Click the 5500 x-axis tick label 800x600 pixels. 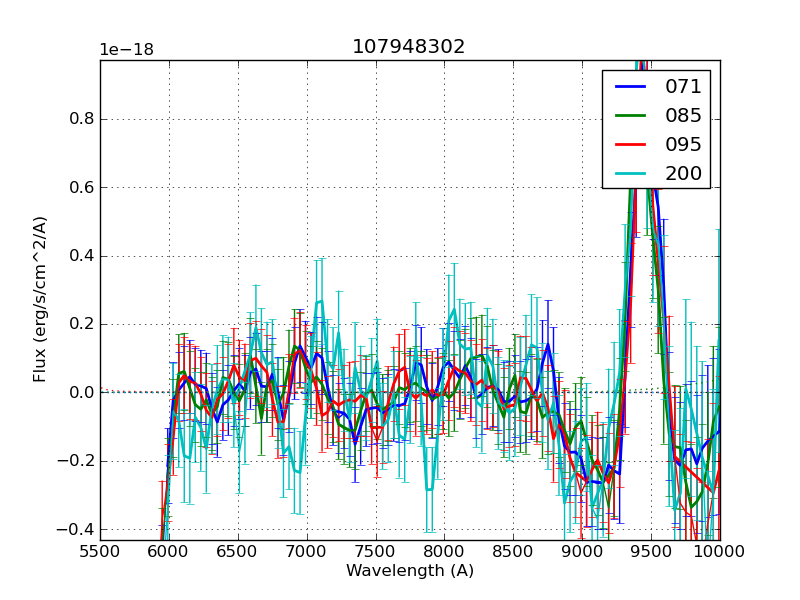coord(100,550)
